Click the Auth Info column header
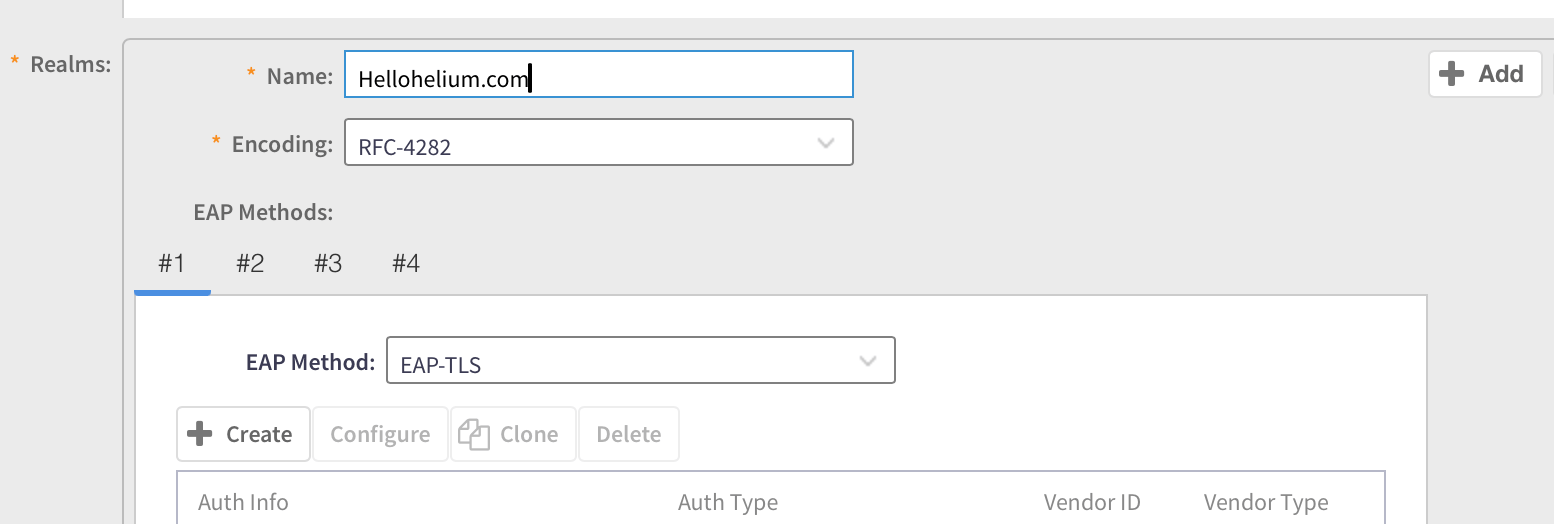The image size is (1554, 524). 243,502
